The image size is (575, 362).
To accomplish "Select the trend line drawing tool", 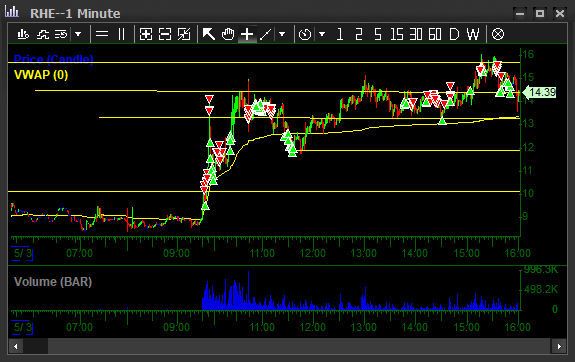I will point(265,34).
